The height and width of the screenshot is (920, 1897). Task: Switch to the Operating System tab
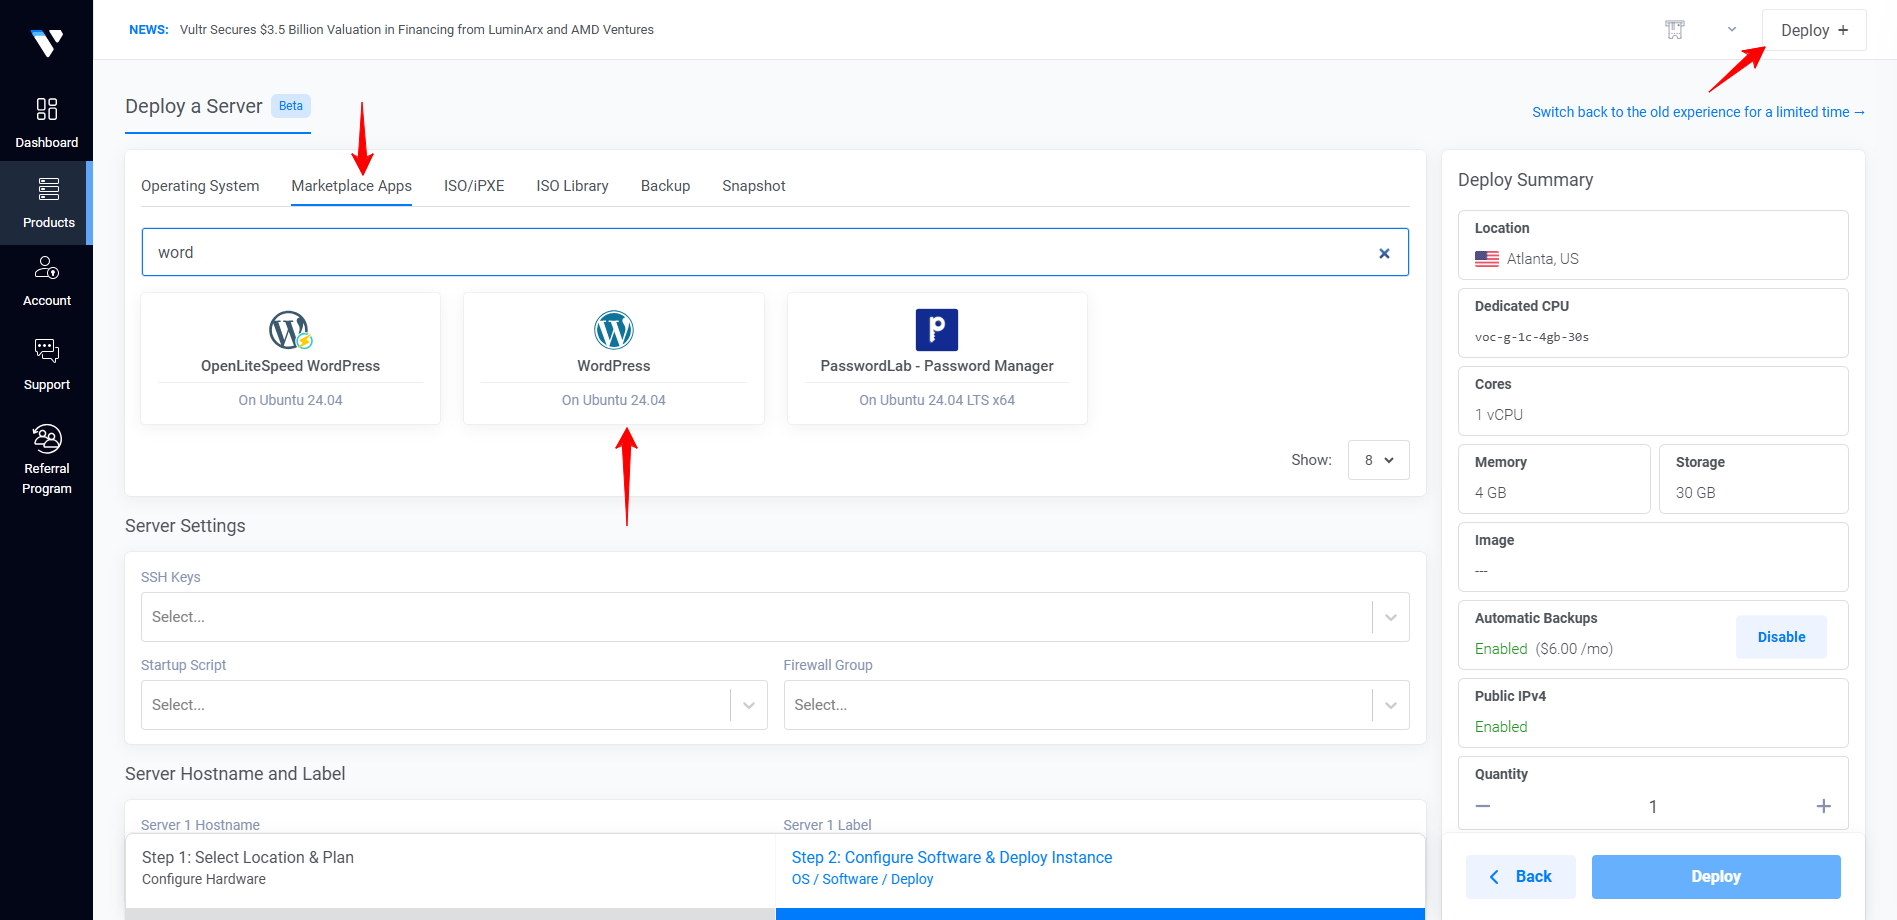tap(200, 185)
